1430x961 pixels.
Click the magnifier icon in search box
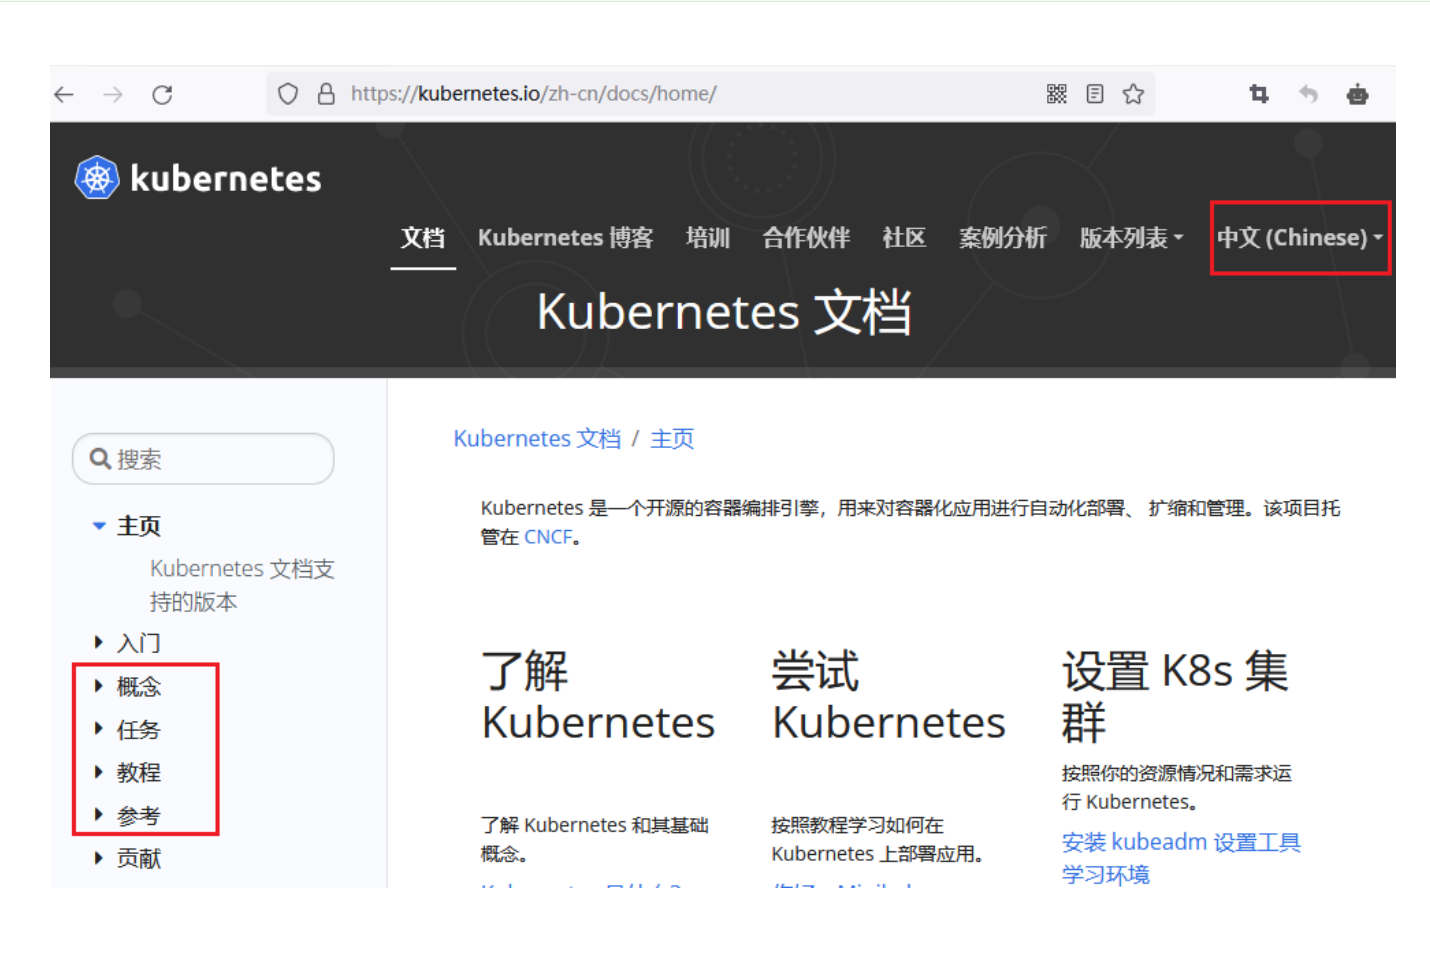pyautogui.click(x=100, y=459)
